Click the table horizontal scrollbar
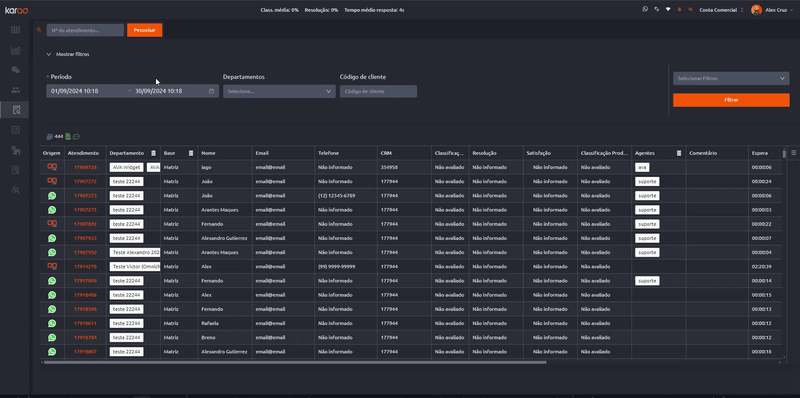 point(295,362)
